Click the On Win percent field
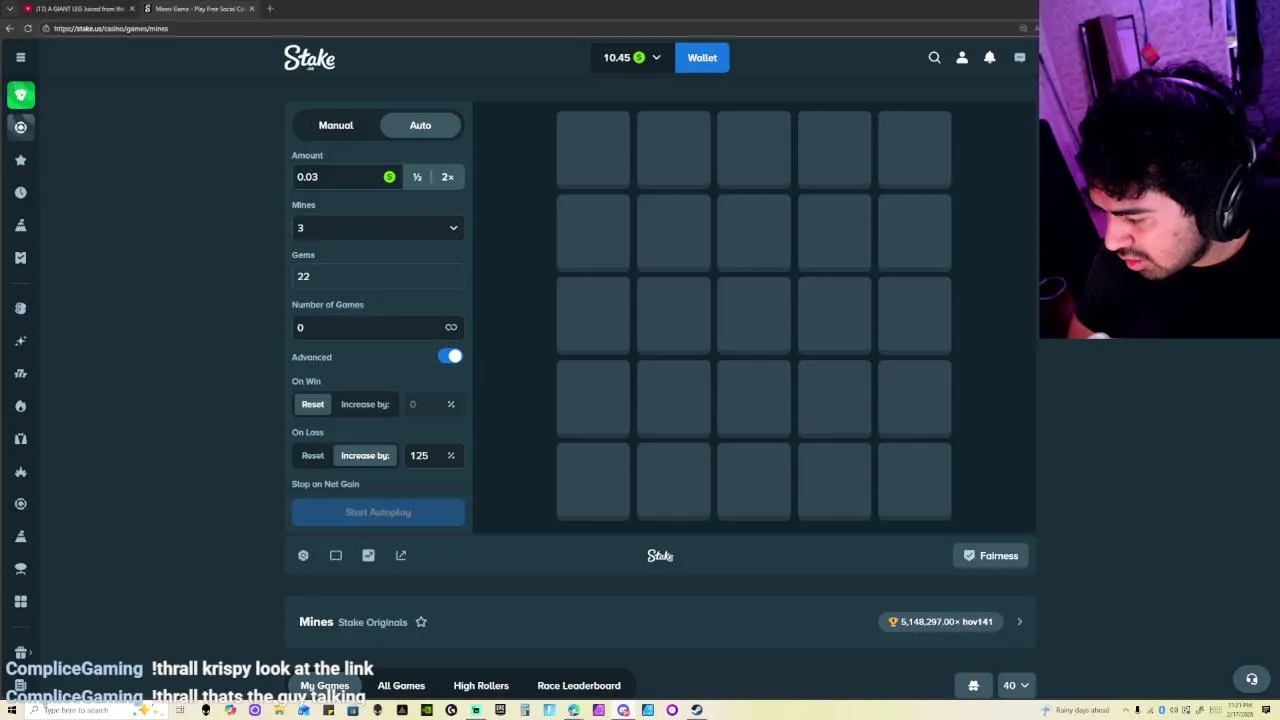 tap(432, 404)
